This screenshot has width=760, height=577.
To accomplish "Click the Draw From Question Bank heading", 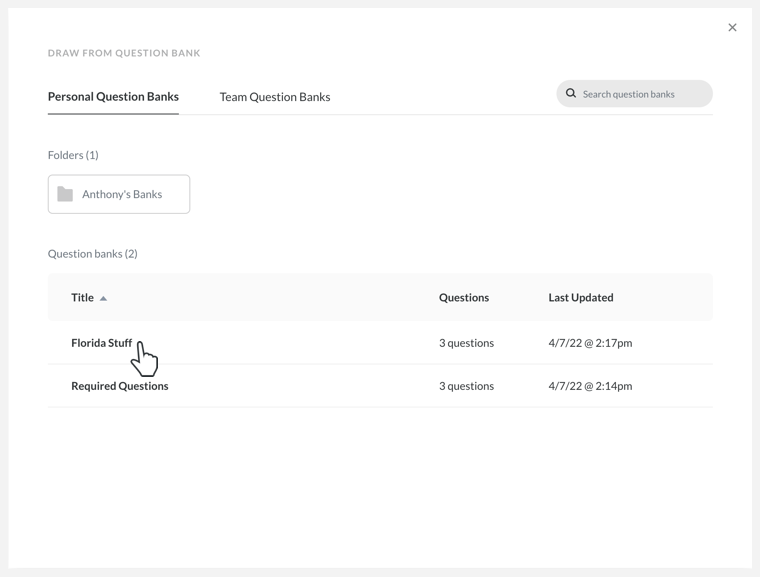I will click(x=124, y=53).
